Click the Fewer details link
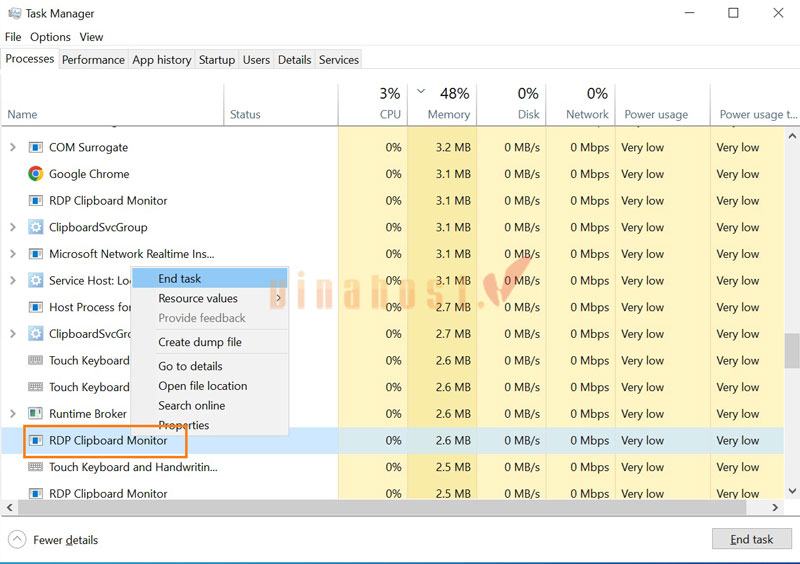Viewport: 800px width, 564px height. pyautogui.click(x=65, y=540)
